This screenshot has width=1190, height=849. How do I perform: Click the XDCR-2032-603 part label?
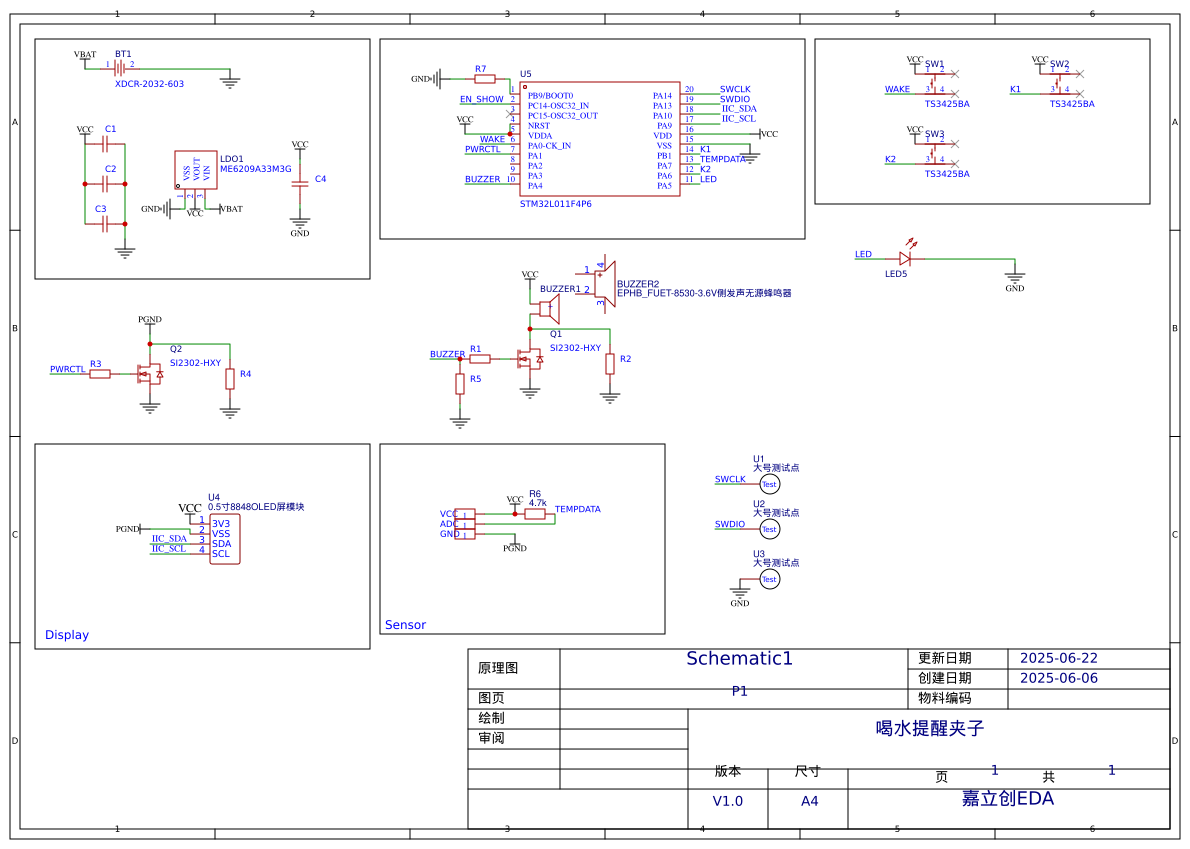click(150, 84)
